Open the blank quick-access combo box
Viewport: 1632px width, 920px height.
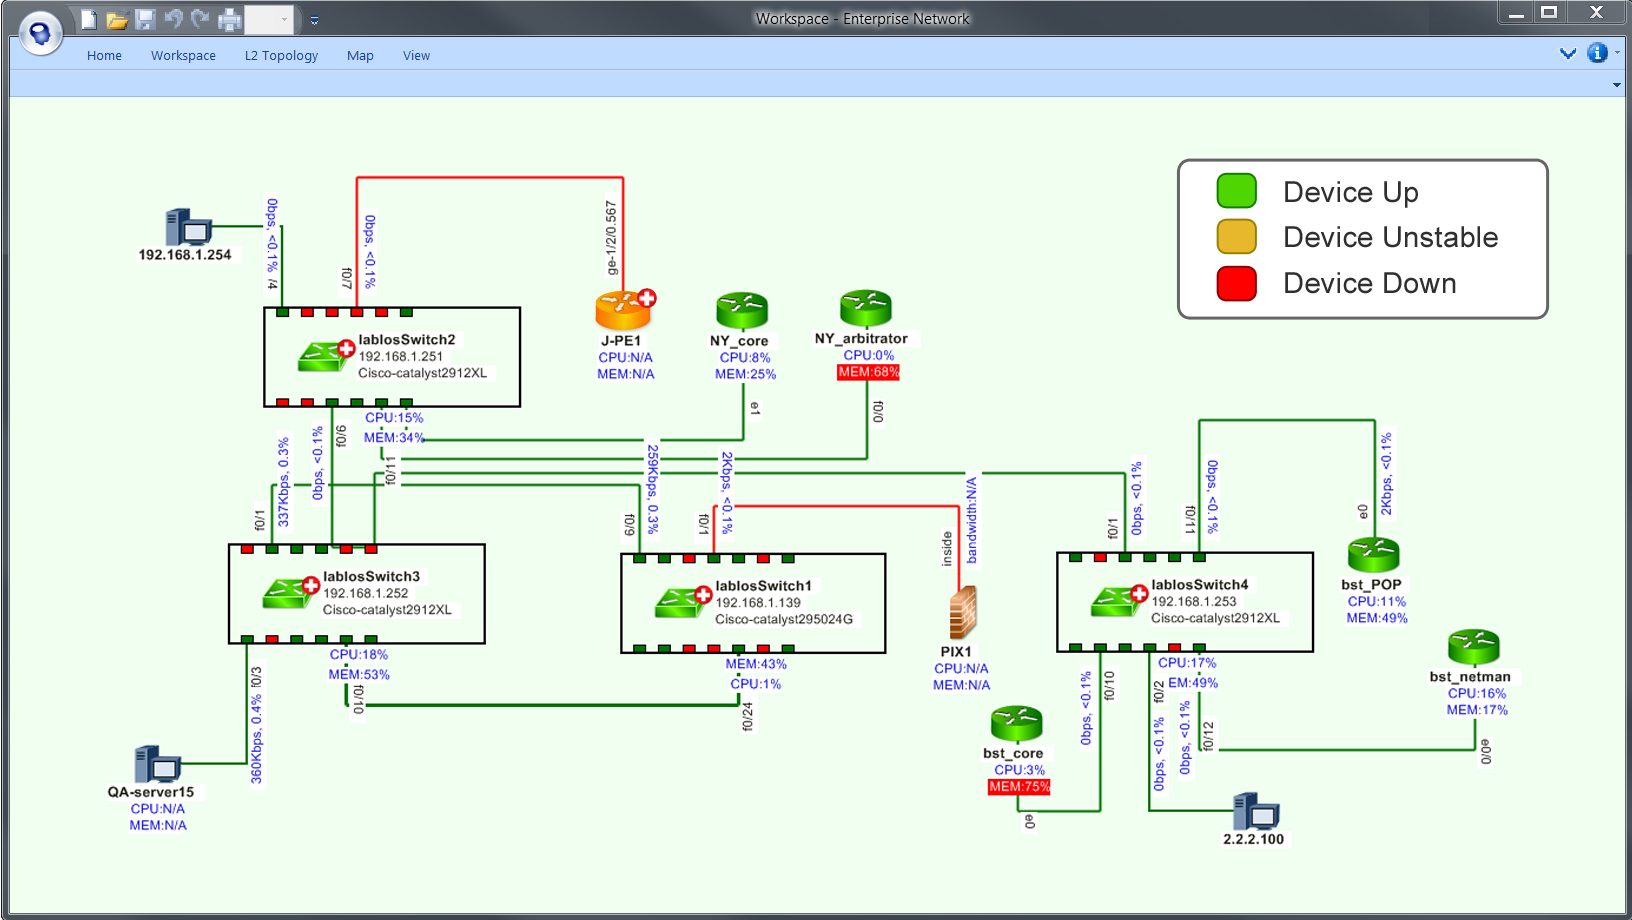coord(271,18)
